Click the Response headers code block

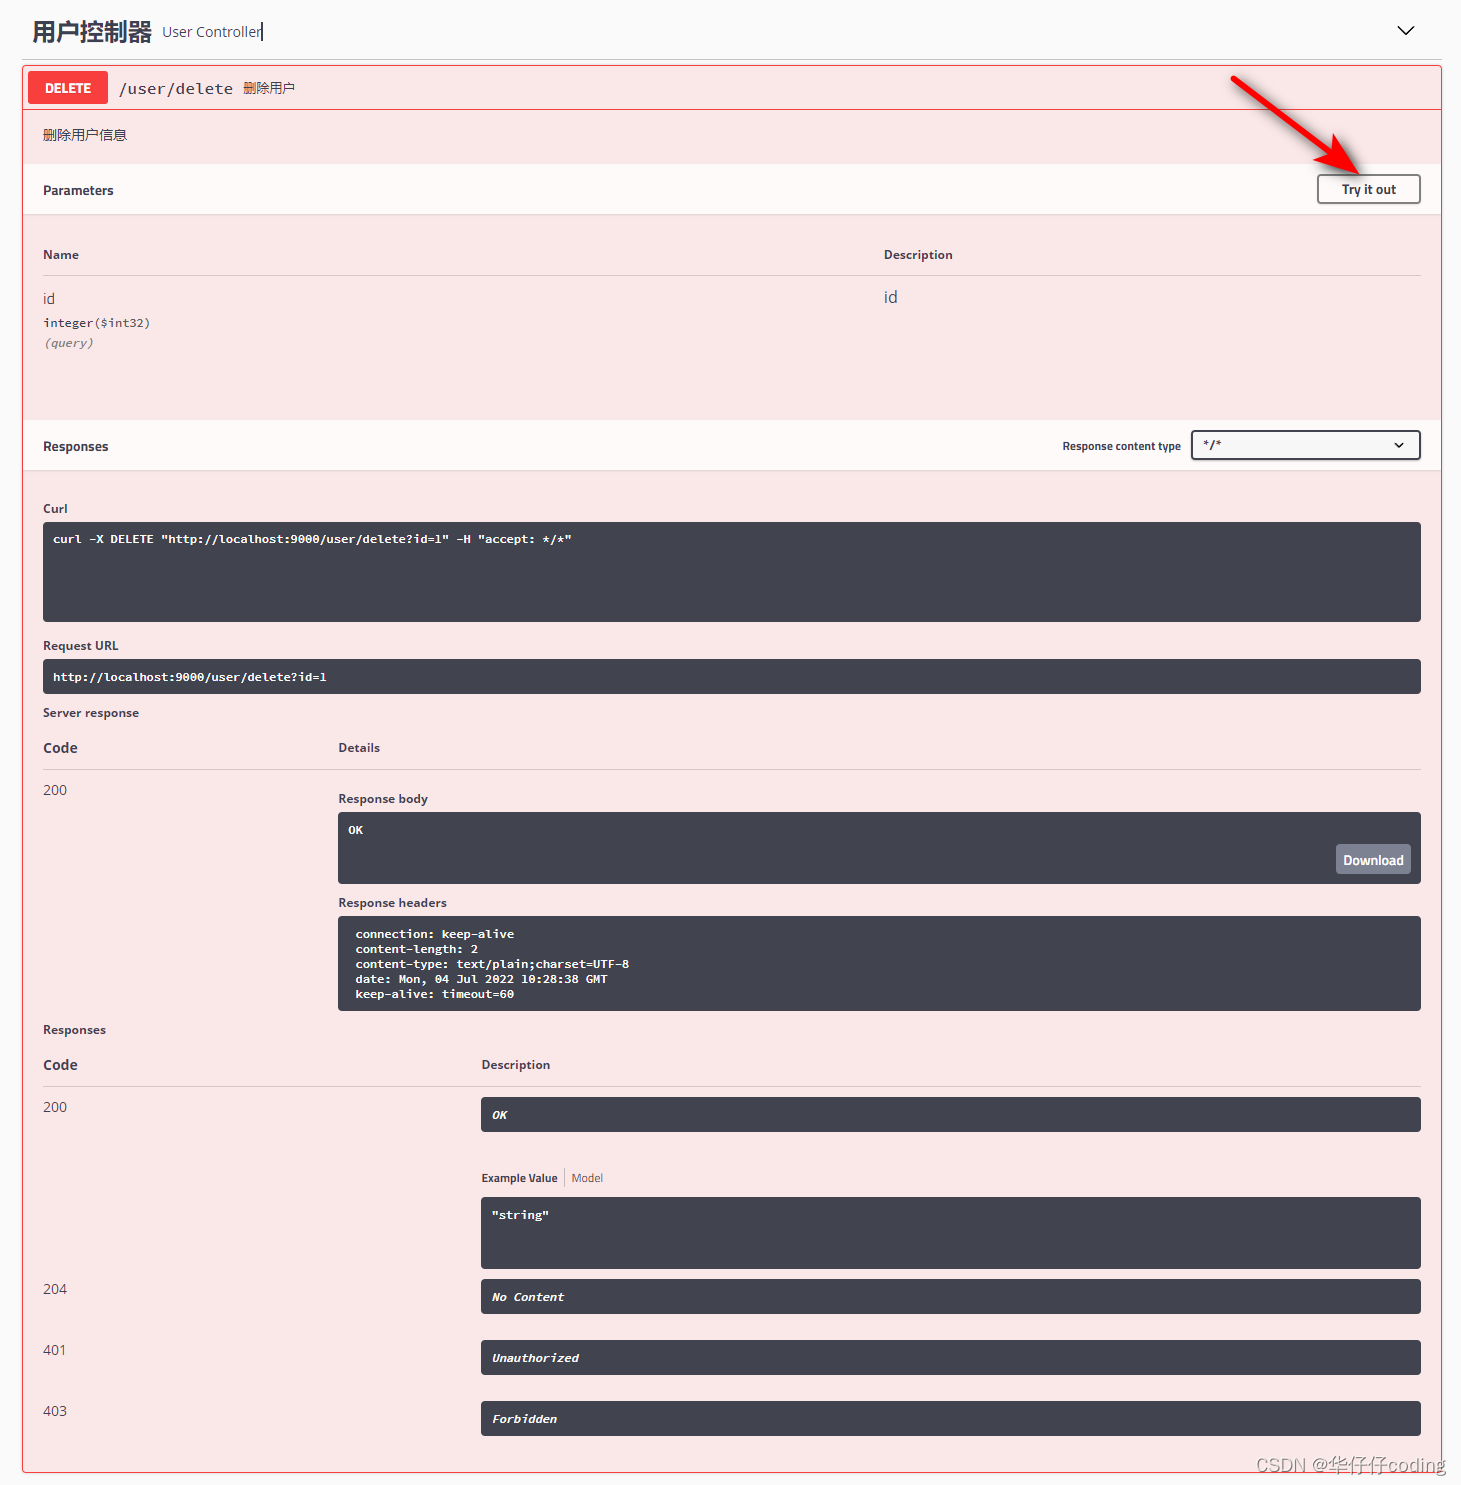(878, 963)
